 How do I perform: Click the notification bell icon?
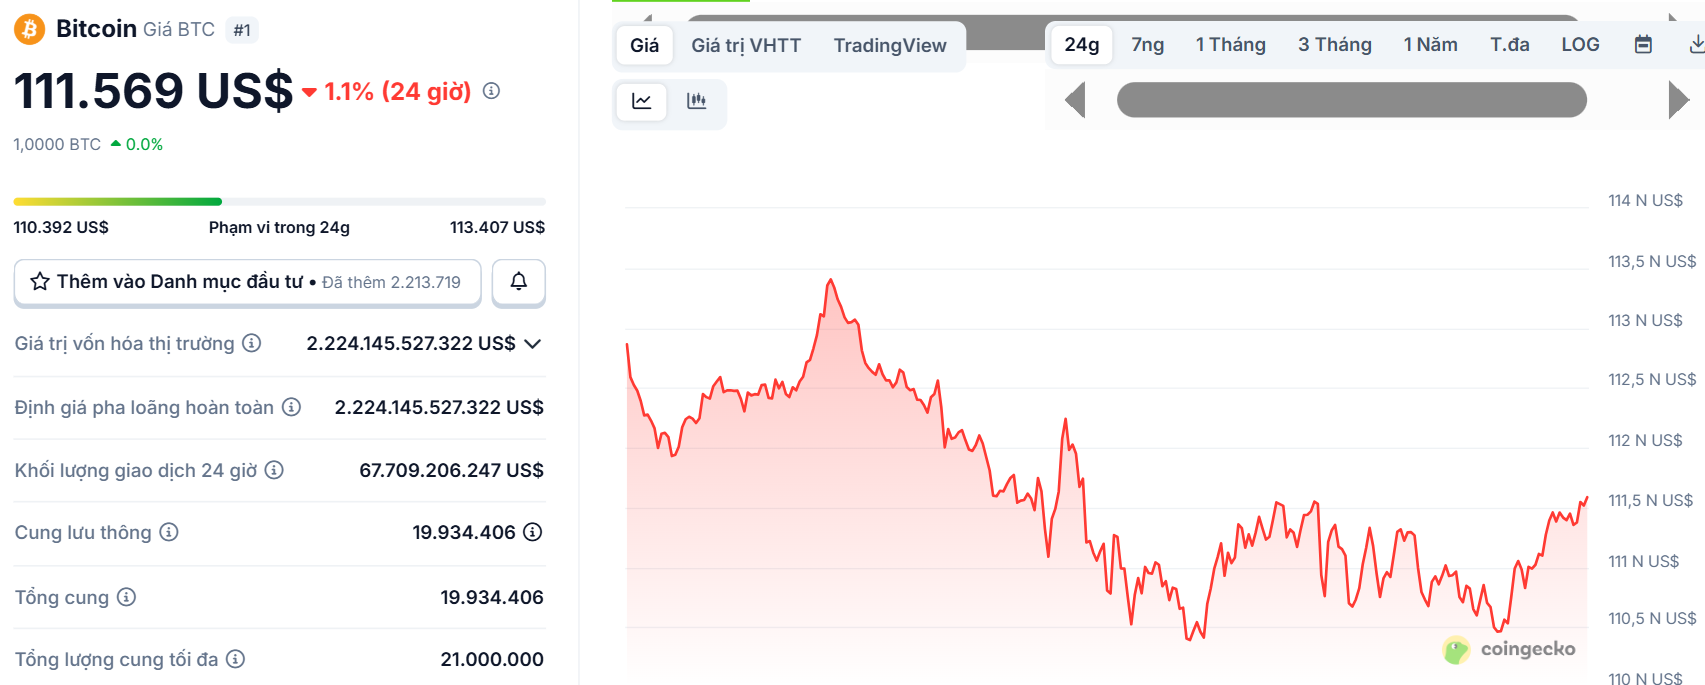pos(518,282)
